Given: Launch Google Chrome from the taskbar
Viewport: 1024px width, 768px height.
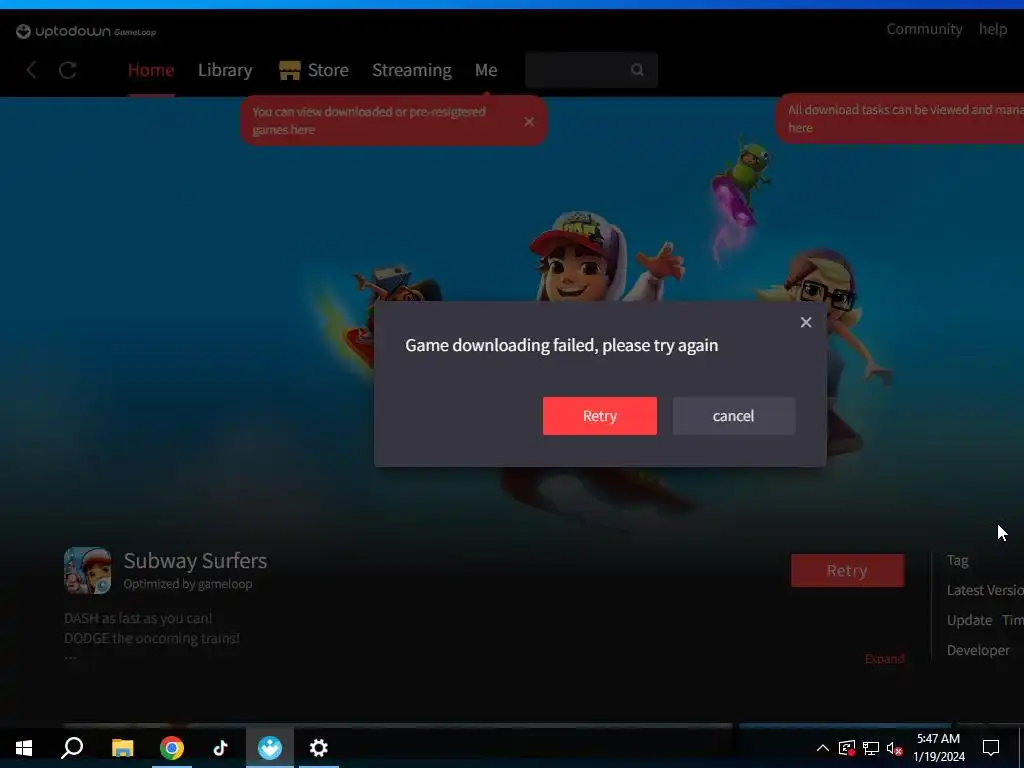Looking at the screenshot, I should pos(172,748).
